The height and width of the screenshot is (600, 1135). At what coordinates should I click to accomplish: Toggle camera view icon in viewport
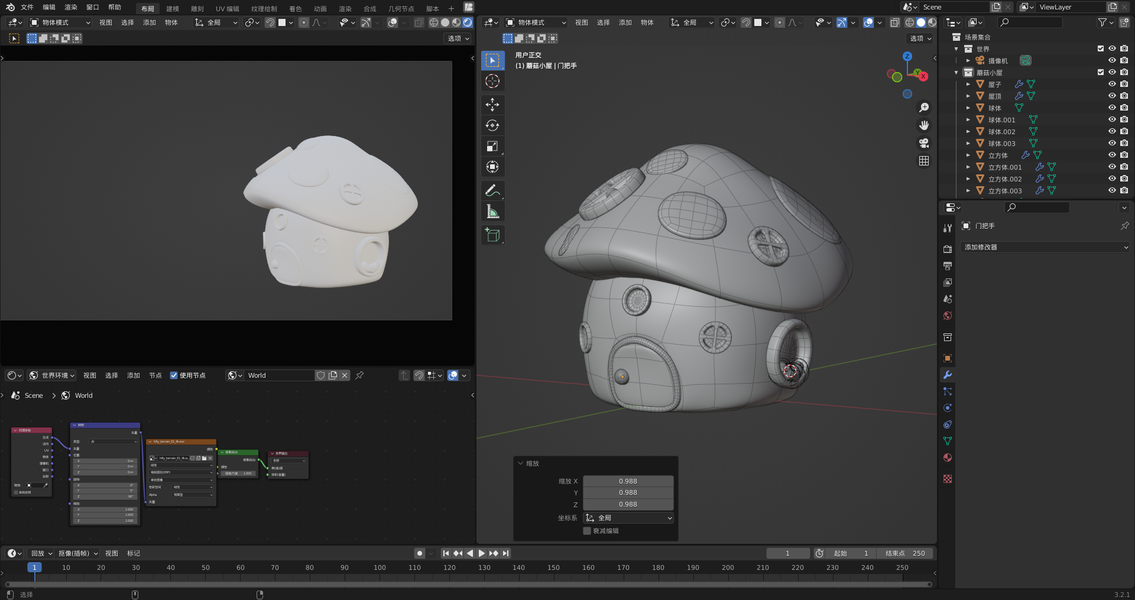(924, 143)
